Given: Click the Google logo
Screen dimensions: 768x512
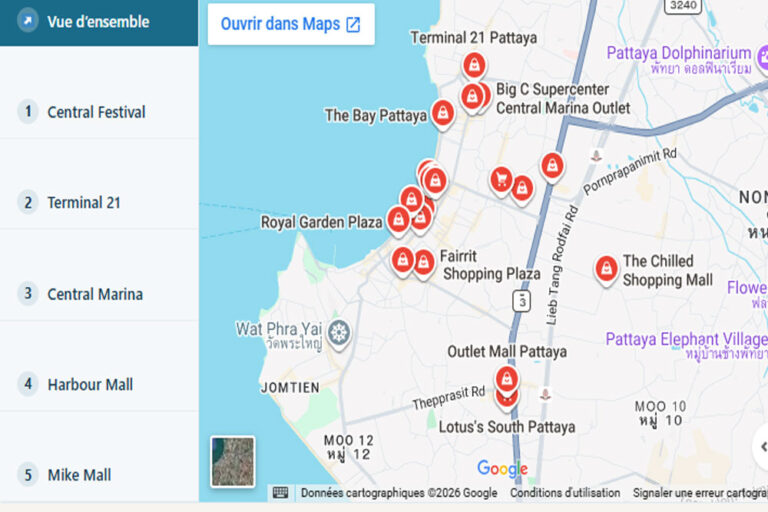Looking at the screenshot, I should pos(503,468).
